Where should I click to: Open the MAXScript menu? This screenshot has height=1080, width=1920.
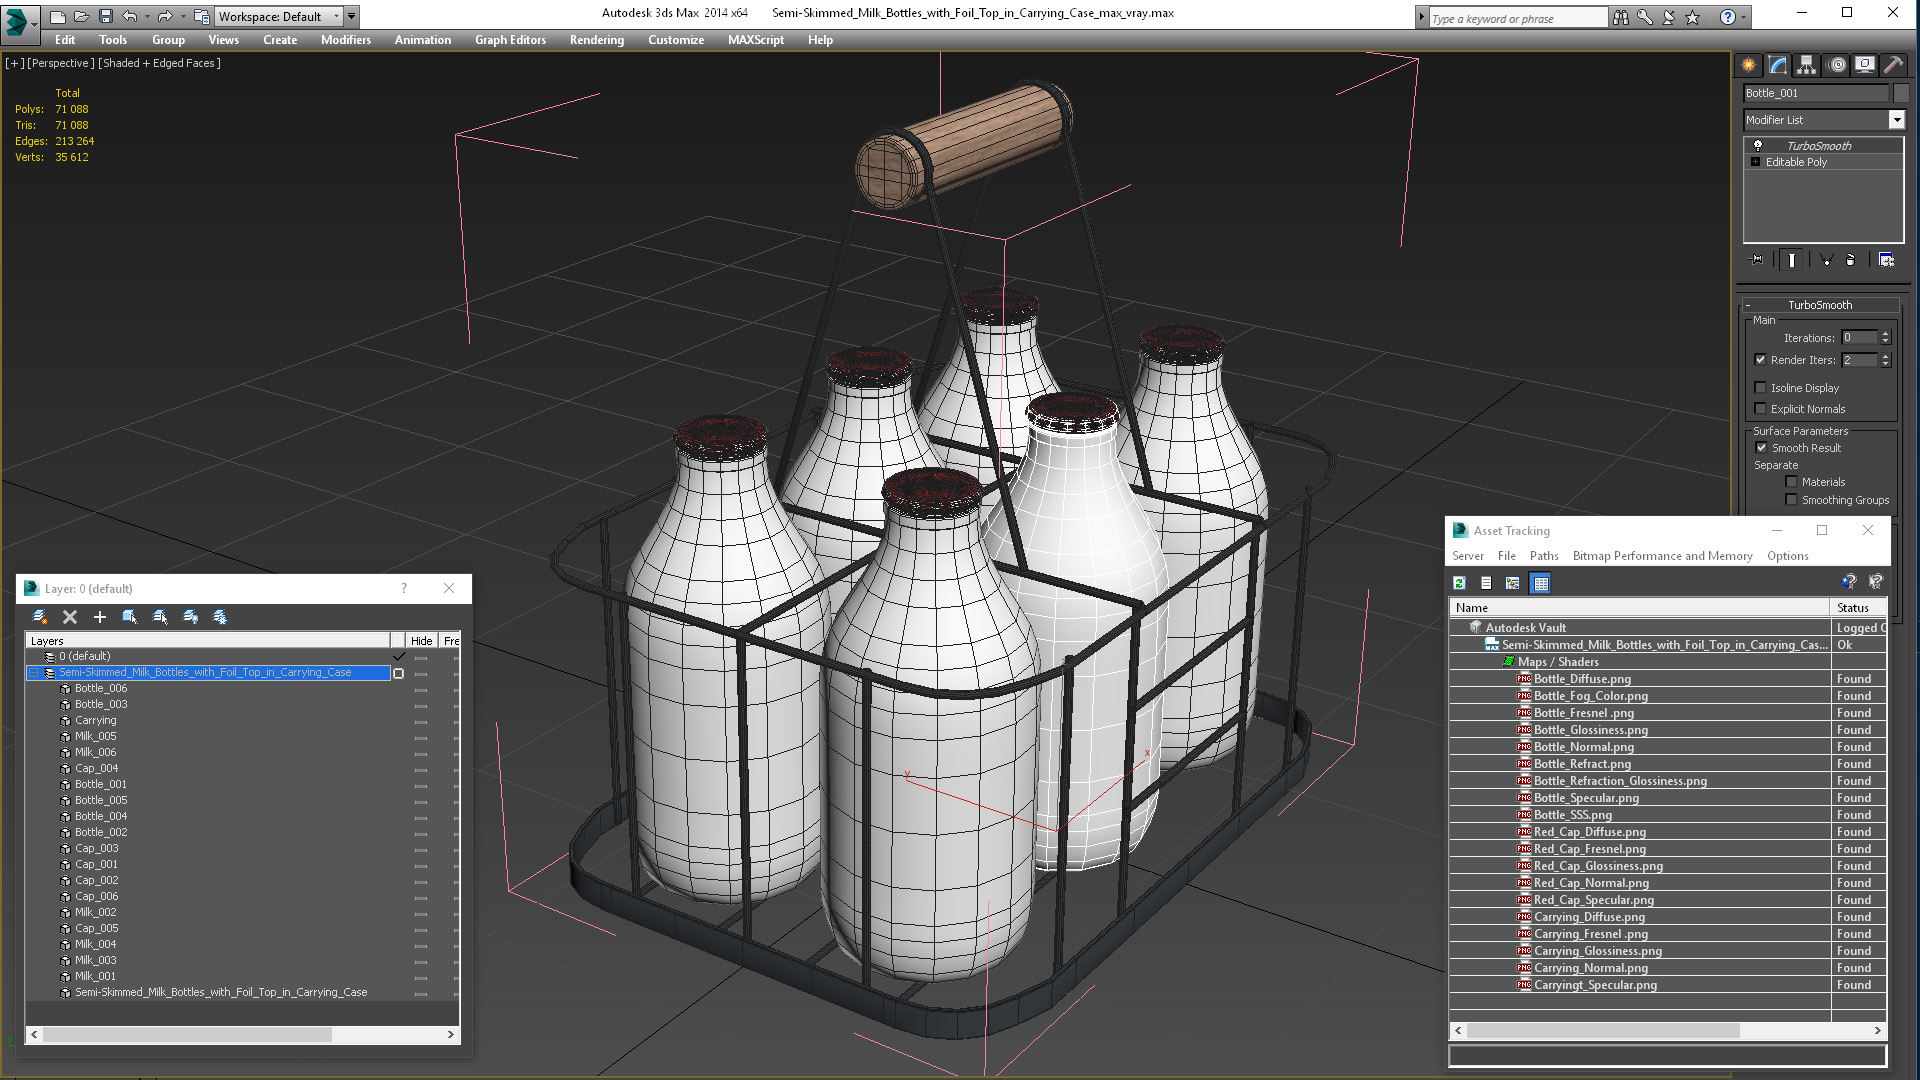click(756, 40)
